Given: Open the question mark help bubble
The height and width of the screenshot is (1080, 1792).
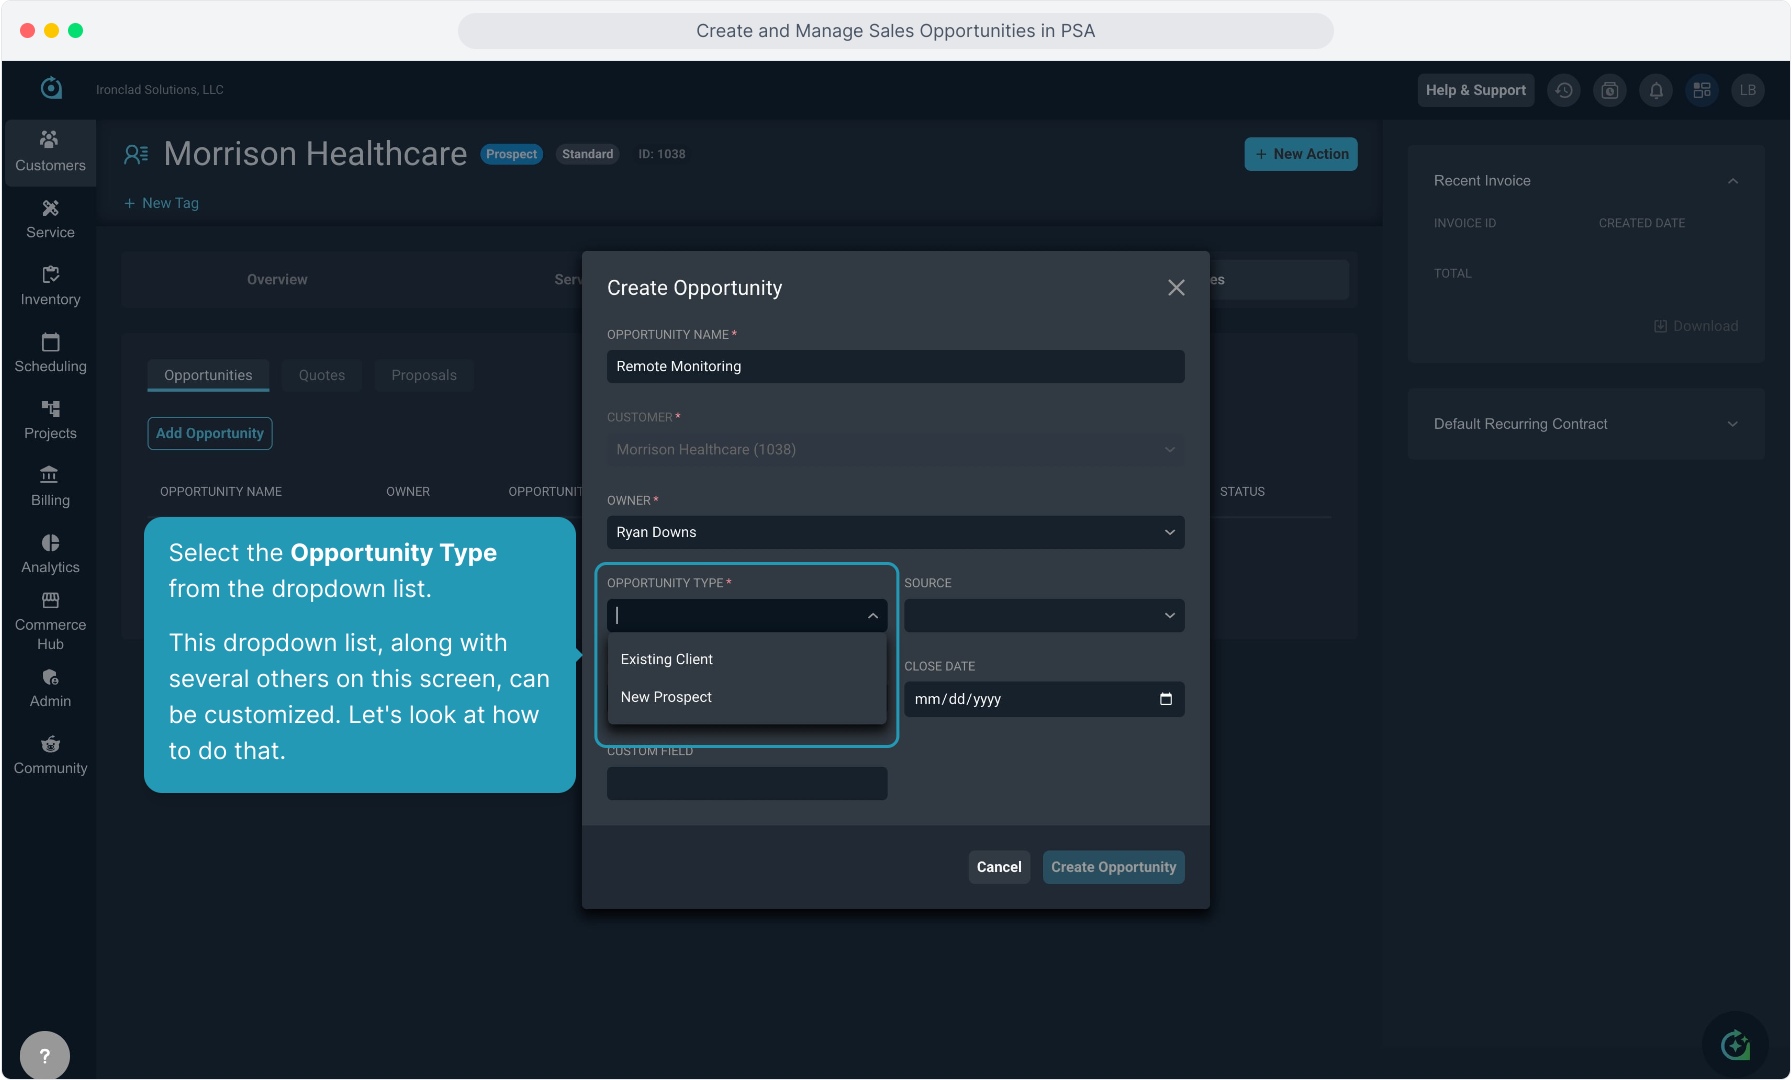Looking at the screenshot, I should (45, 1055).
